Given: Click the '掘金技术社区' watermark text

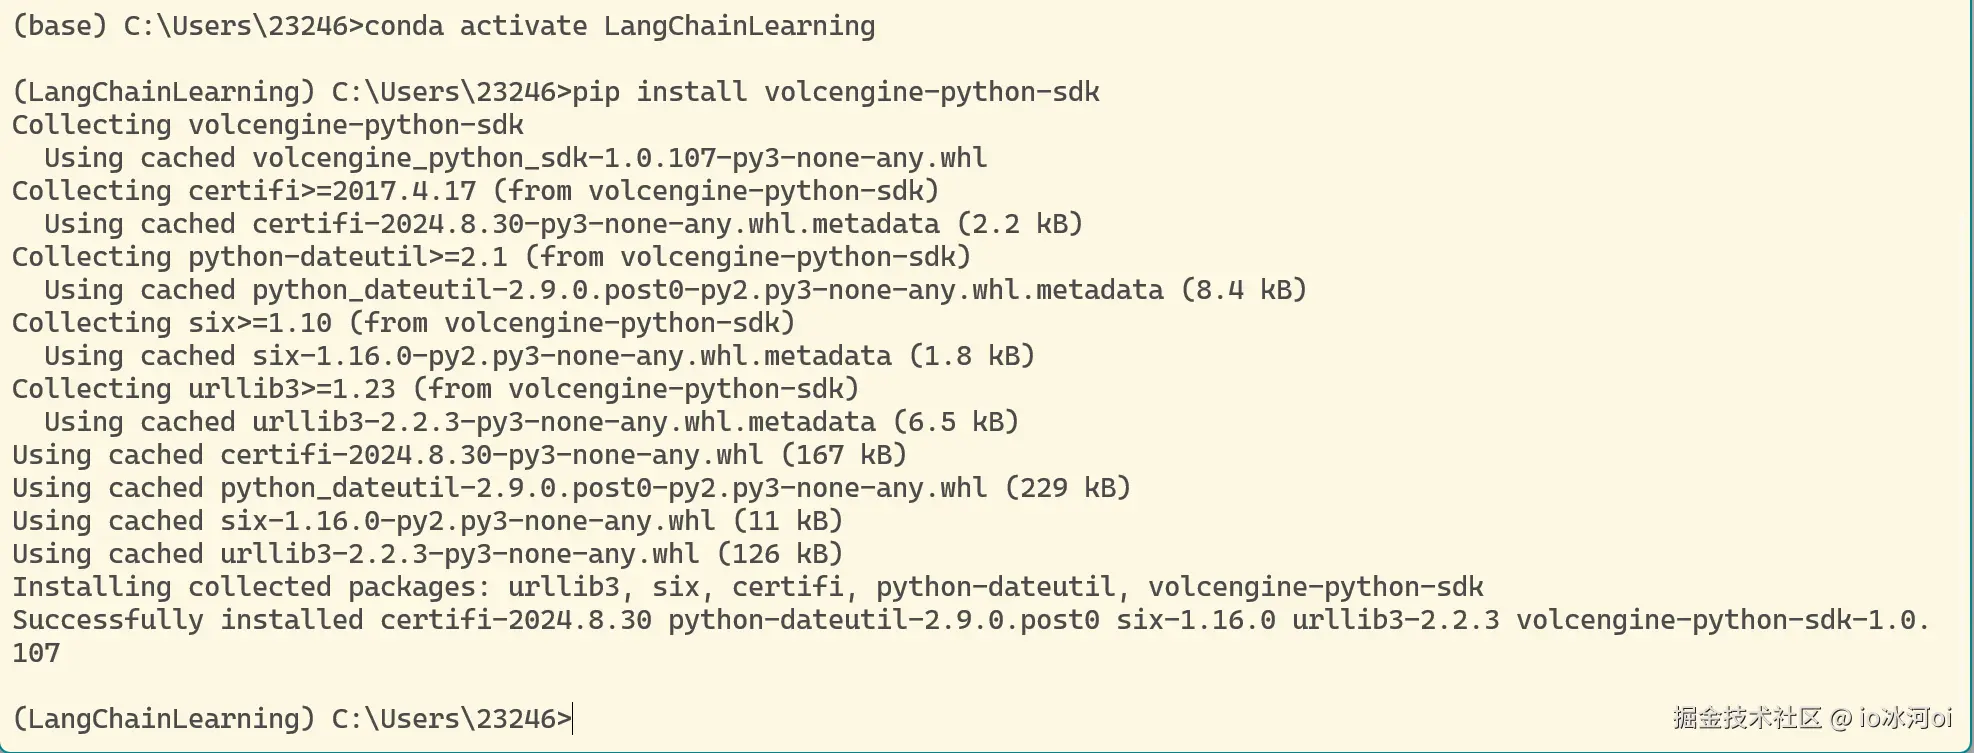Looking at the screenshot, I should [1747, 718].
